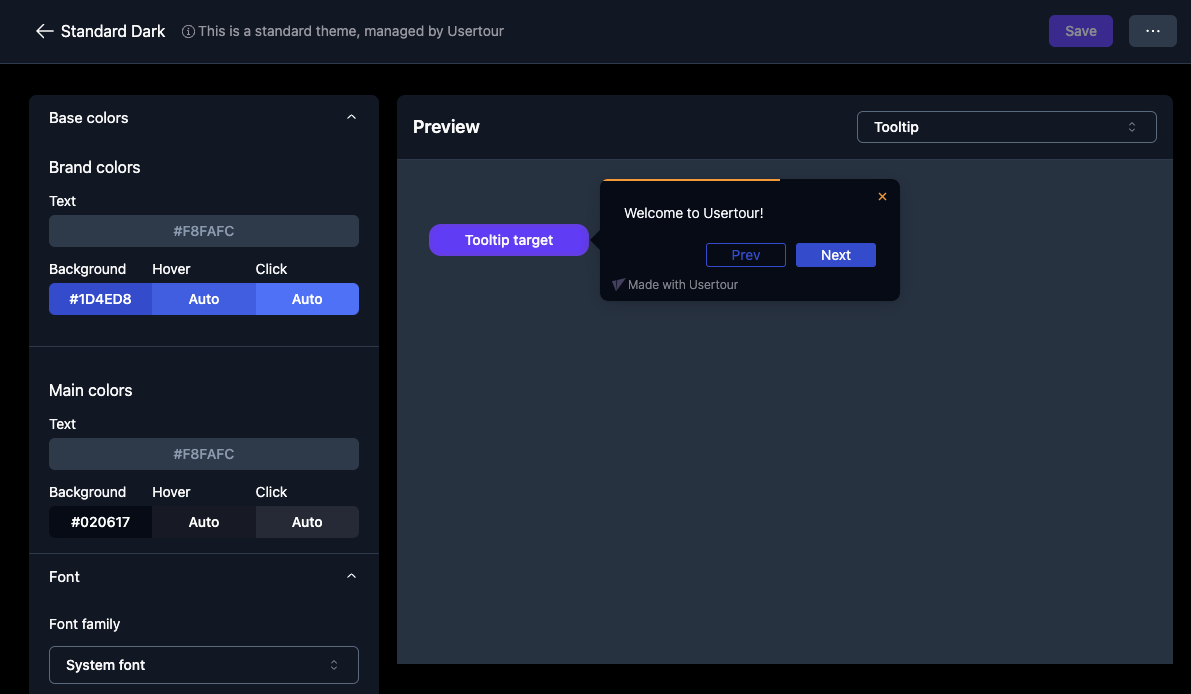Click the Main colors text color field
1191x694 pixels.
[x=203, y=454]
